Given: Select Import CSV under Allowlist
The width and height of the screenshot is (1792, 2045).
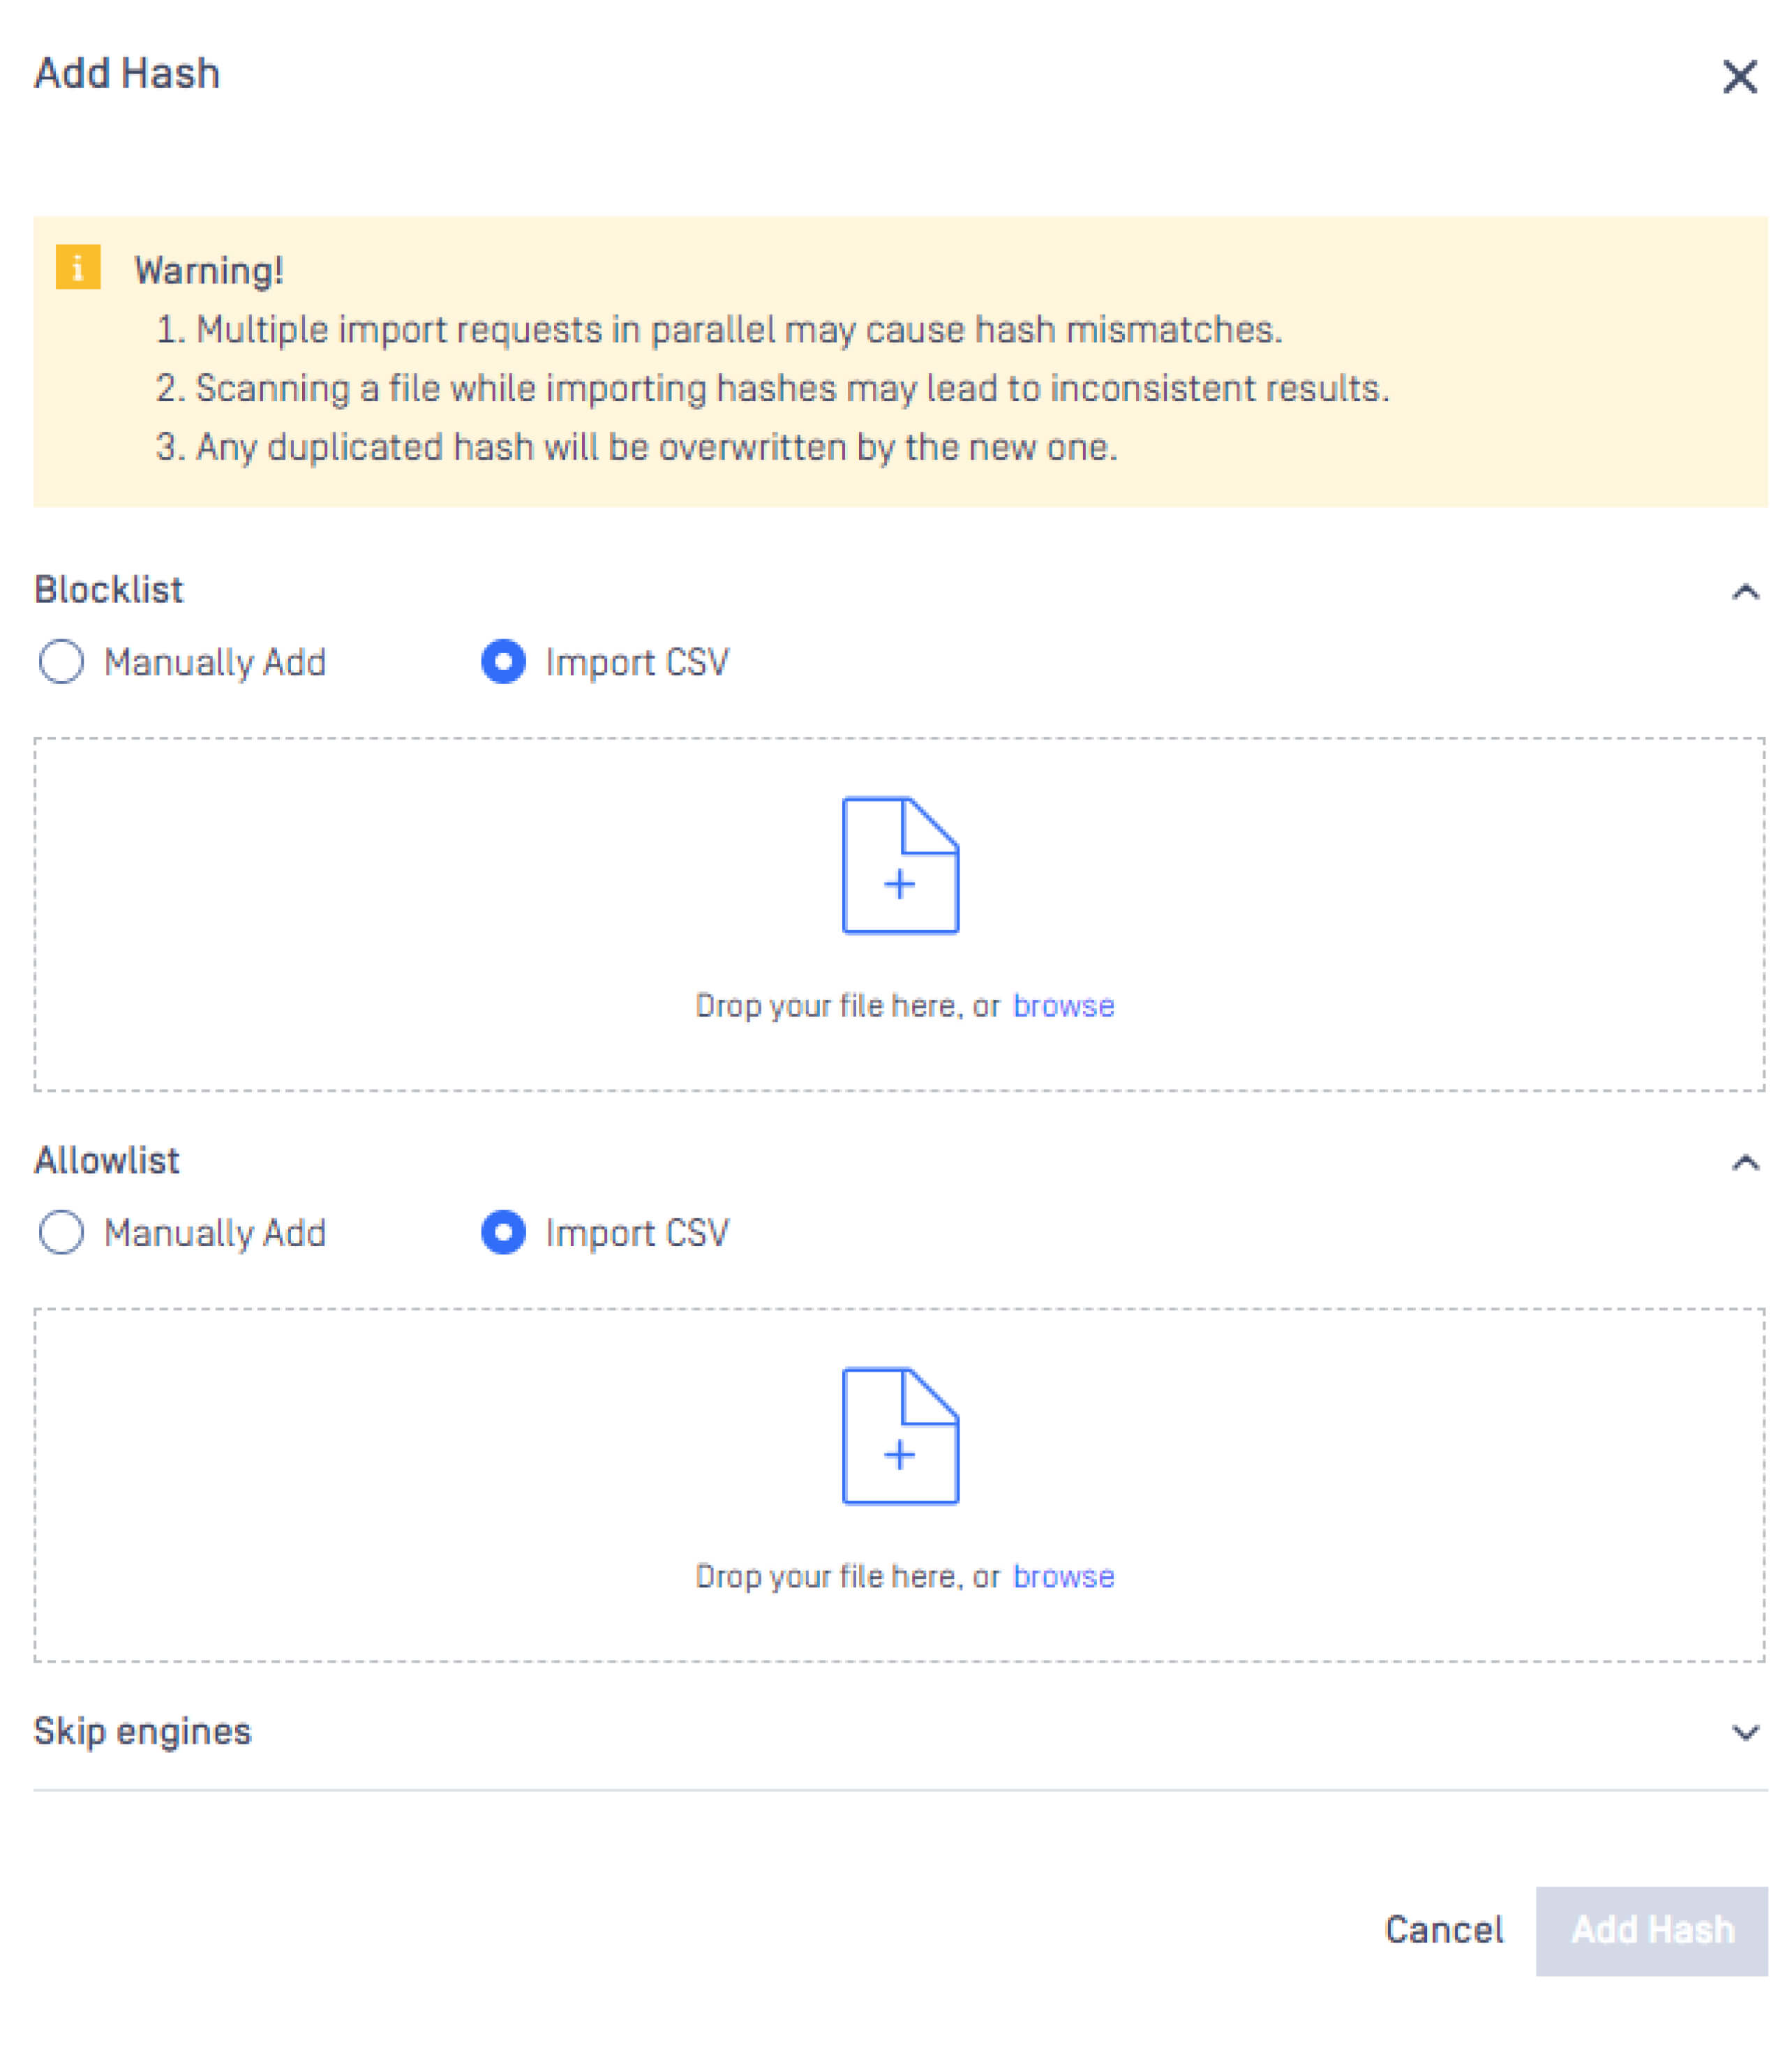Looking at the screenshot, I should tap(503, 1232).
